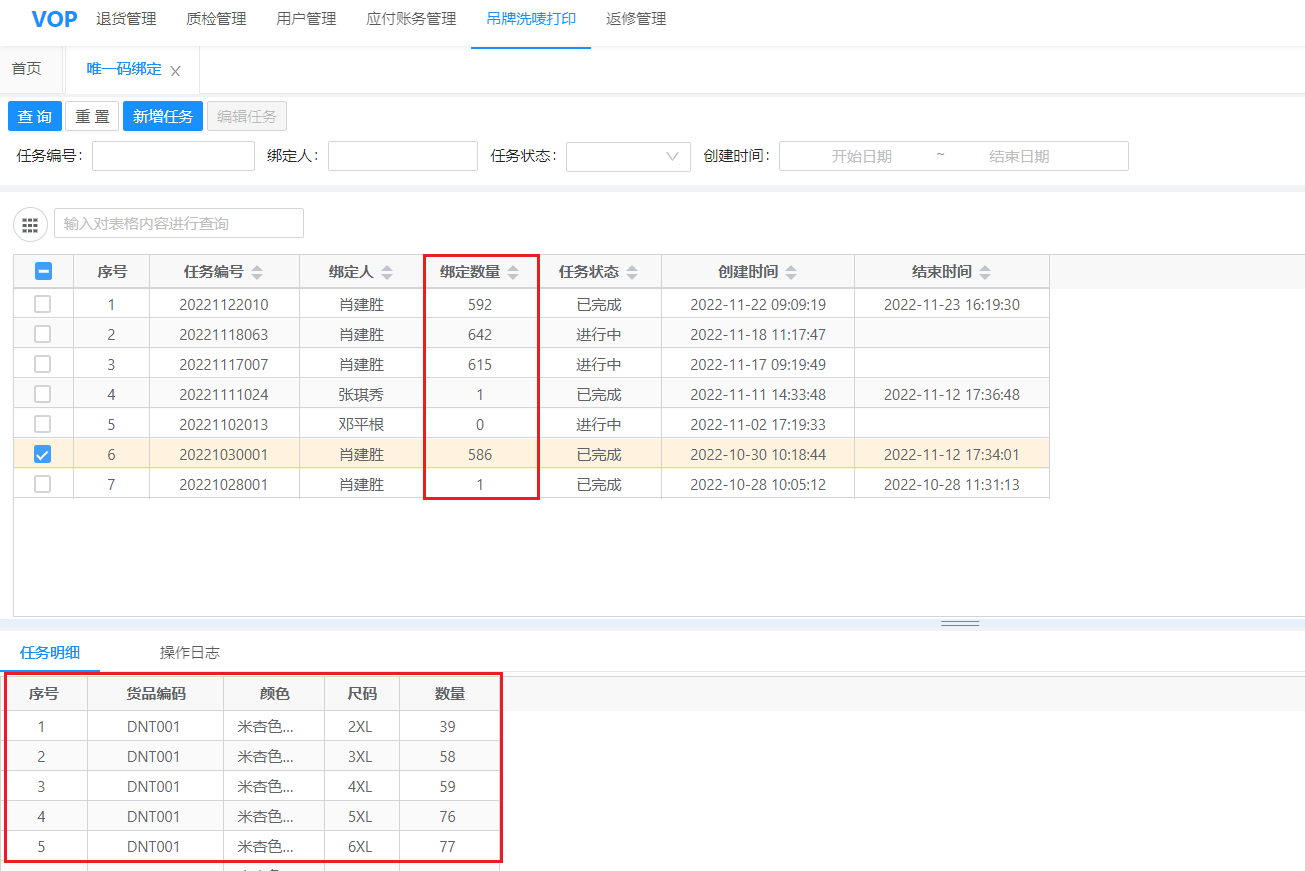Click the 新增任务 button
This screenshot has width=1305, height=871.
click(163, 117)
